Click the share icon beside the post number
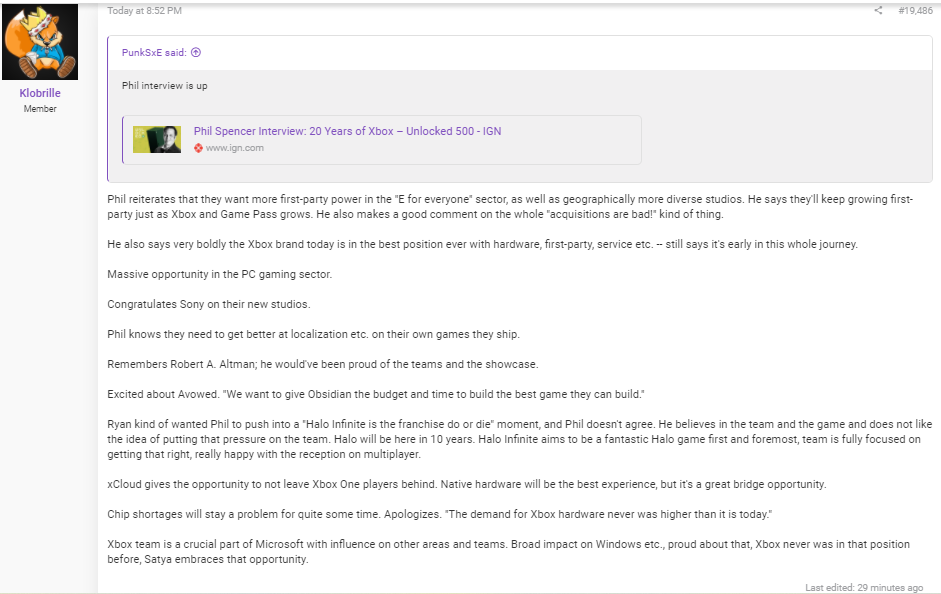This screenshot has width=941, height=594. tap(878, 11)
